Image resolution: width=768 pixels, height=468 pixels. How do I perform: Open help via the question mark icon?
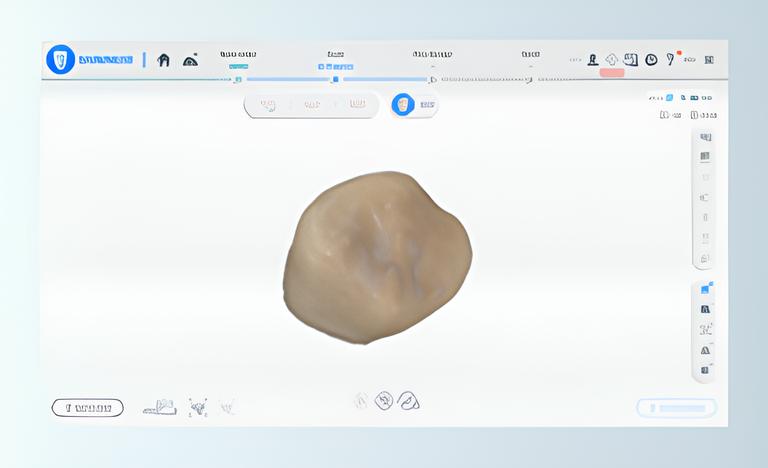pos(670,60)
